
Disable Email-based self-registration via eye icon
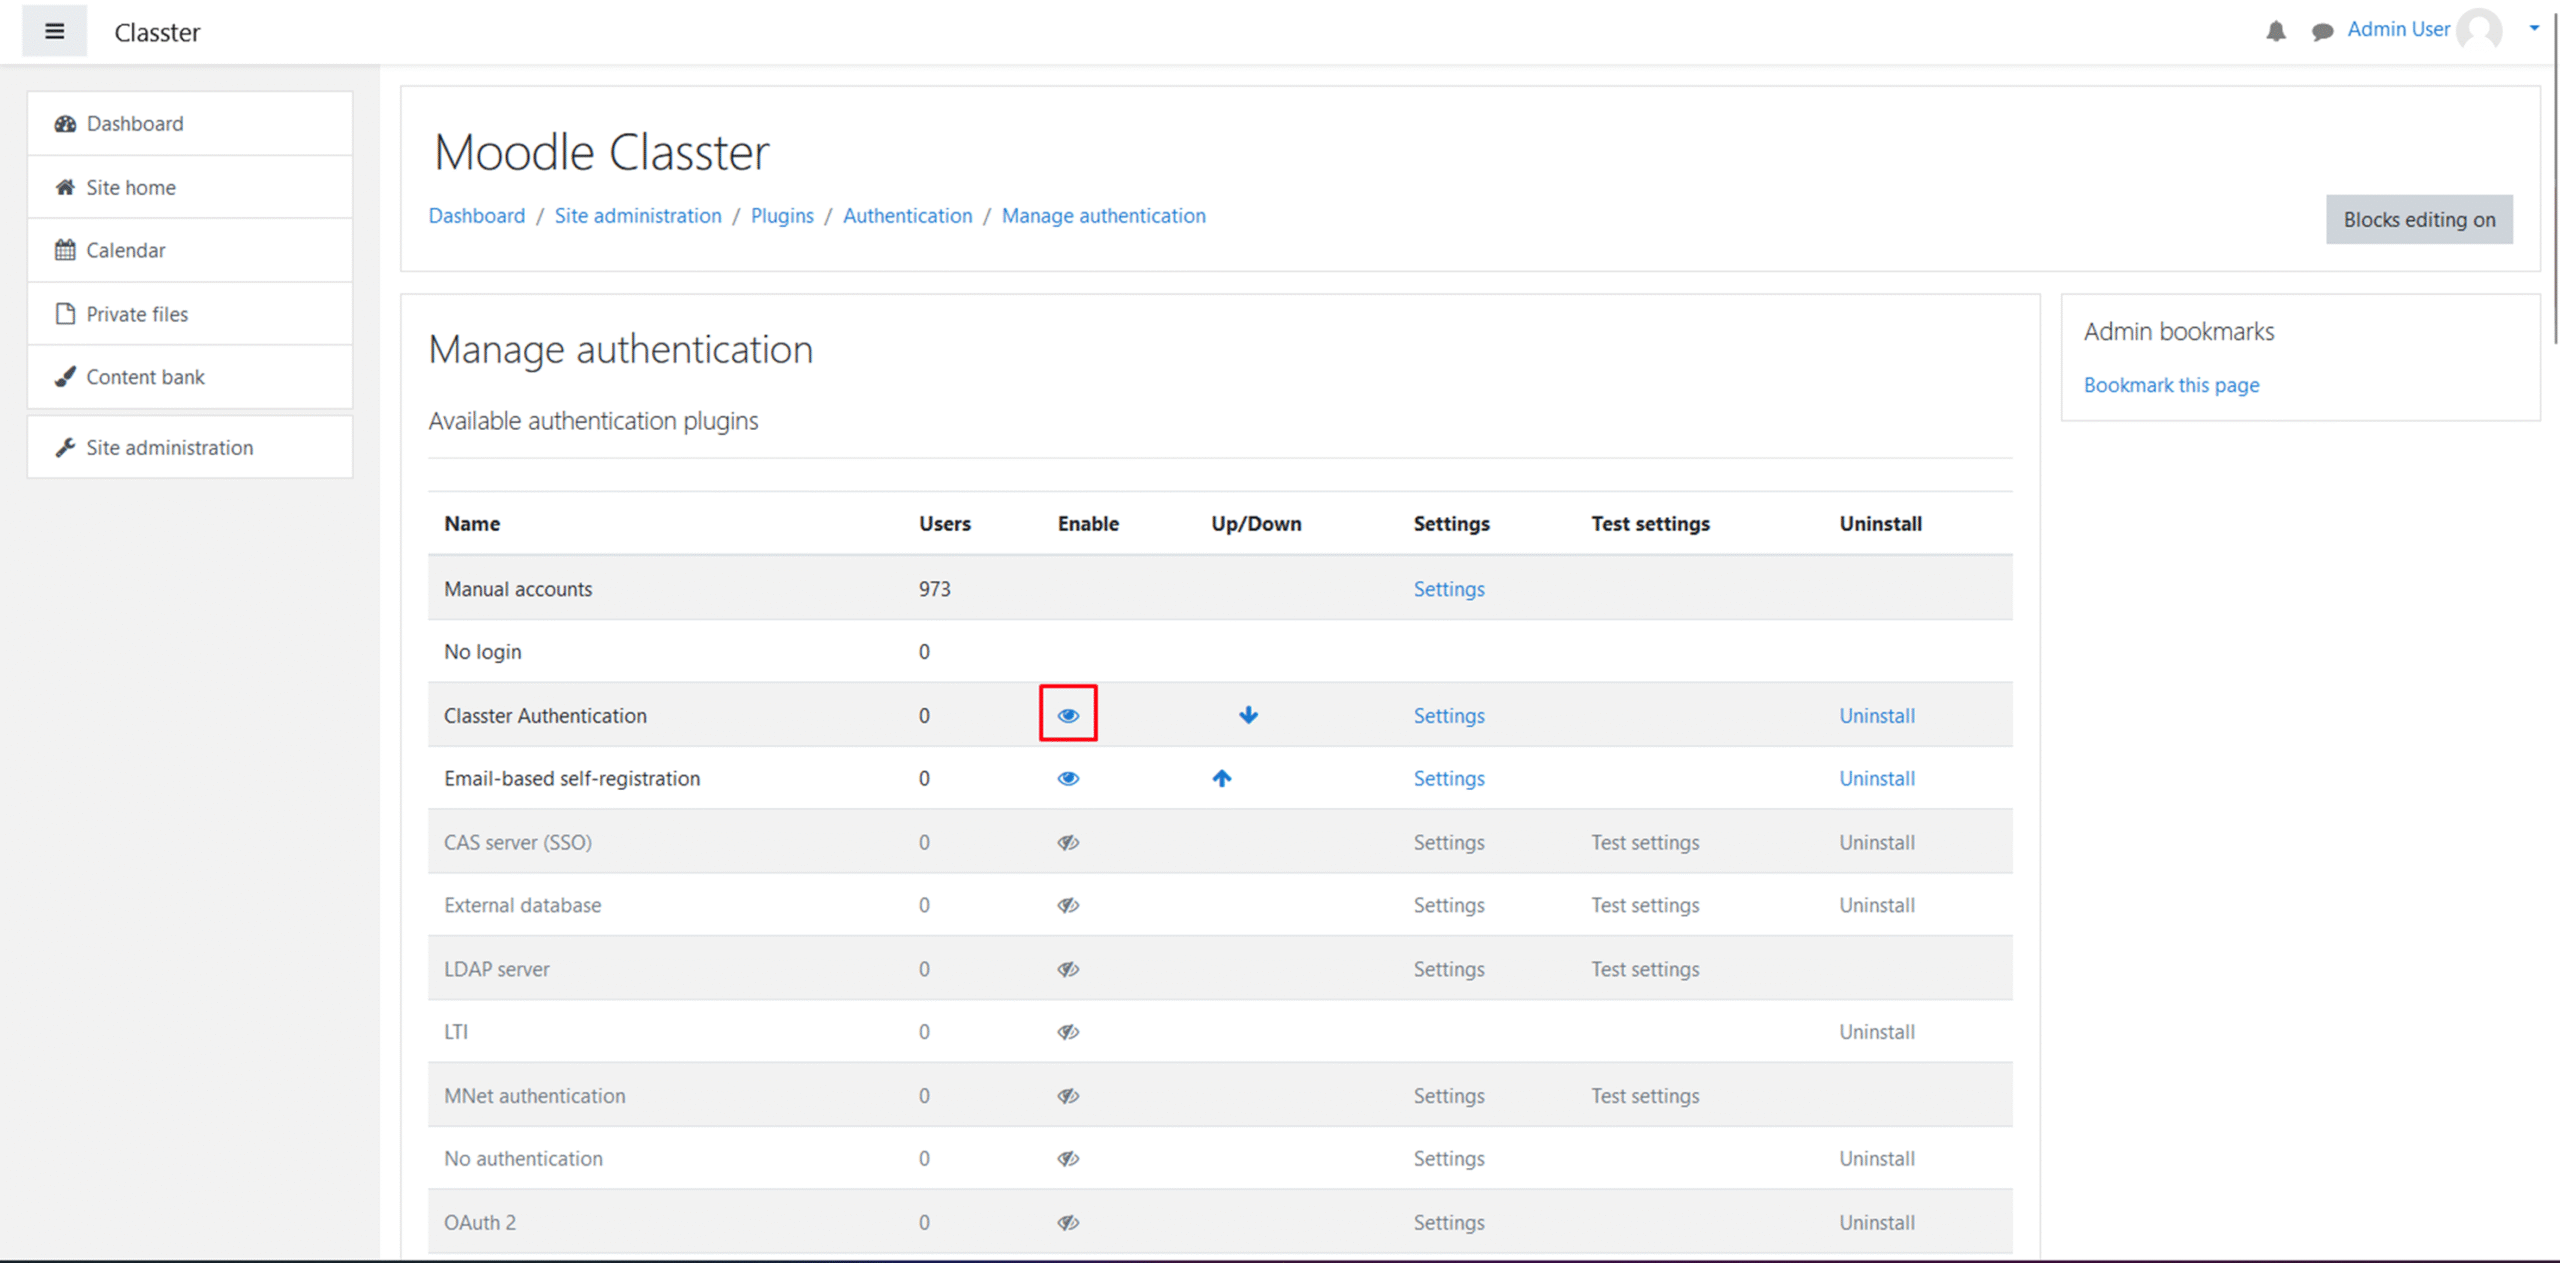pos(1068,778)
